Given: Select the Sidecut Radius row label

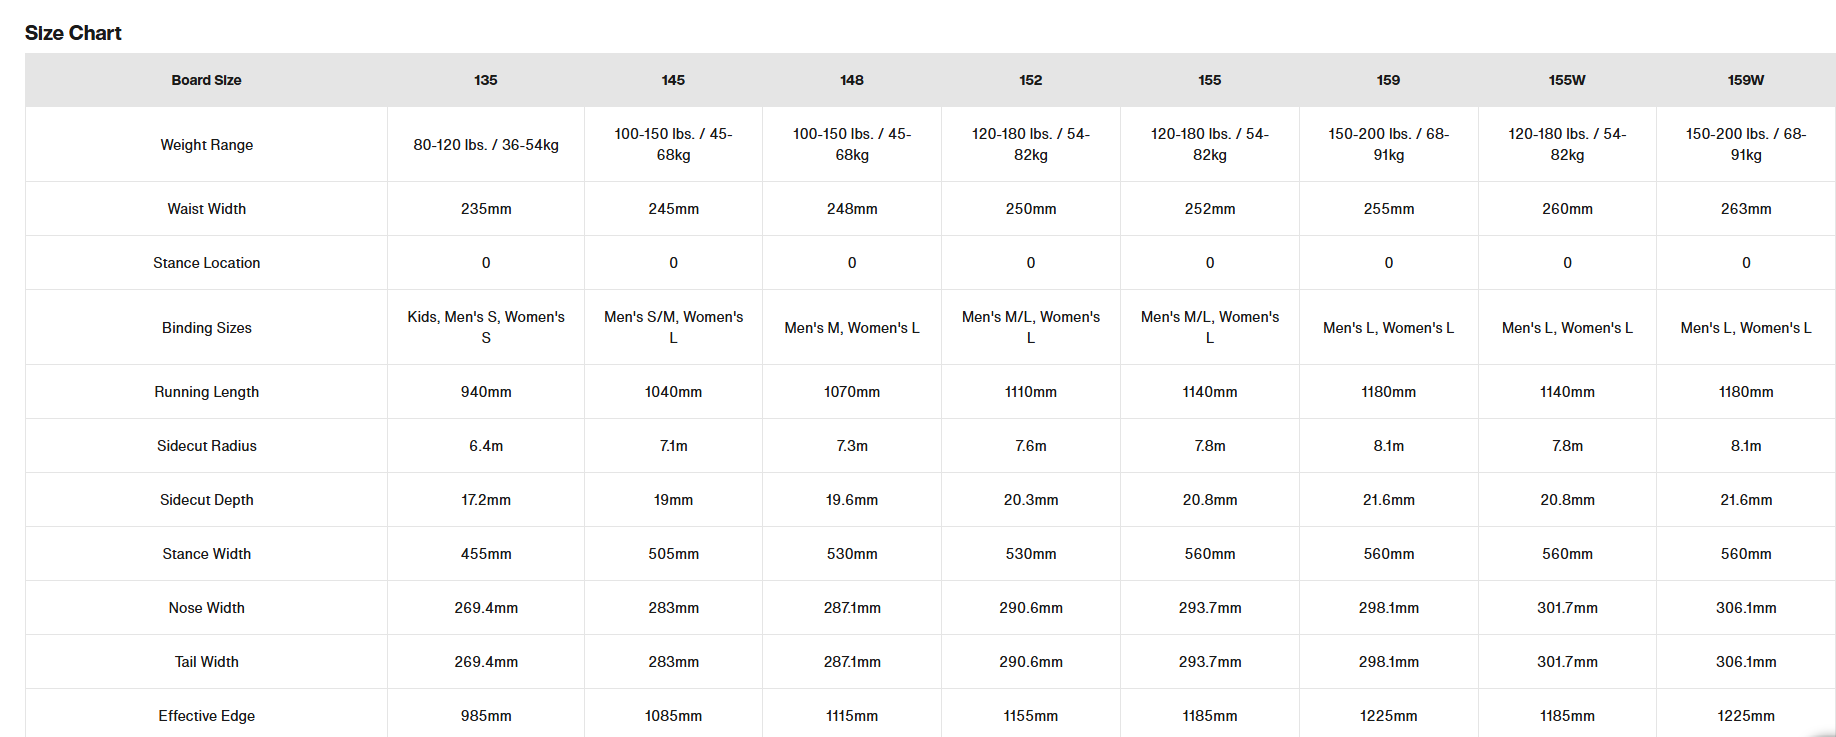Looking at the screenshot, I should click(207, 446).
